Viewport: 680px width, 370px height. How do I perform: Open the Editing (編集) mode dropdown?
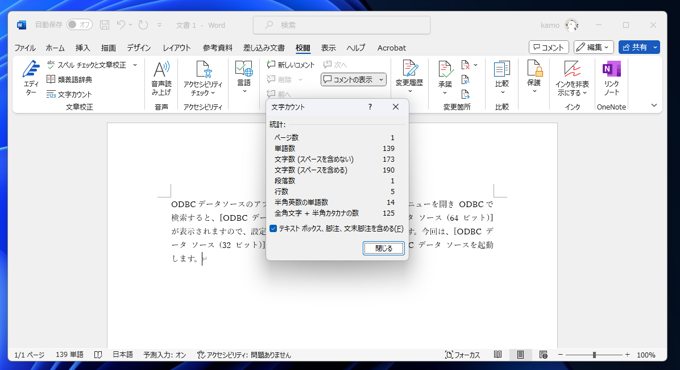point(593,47)
